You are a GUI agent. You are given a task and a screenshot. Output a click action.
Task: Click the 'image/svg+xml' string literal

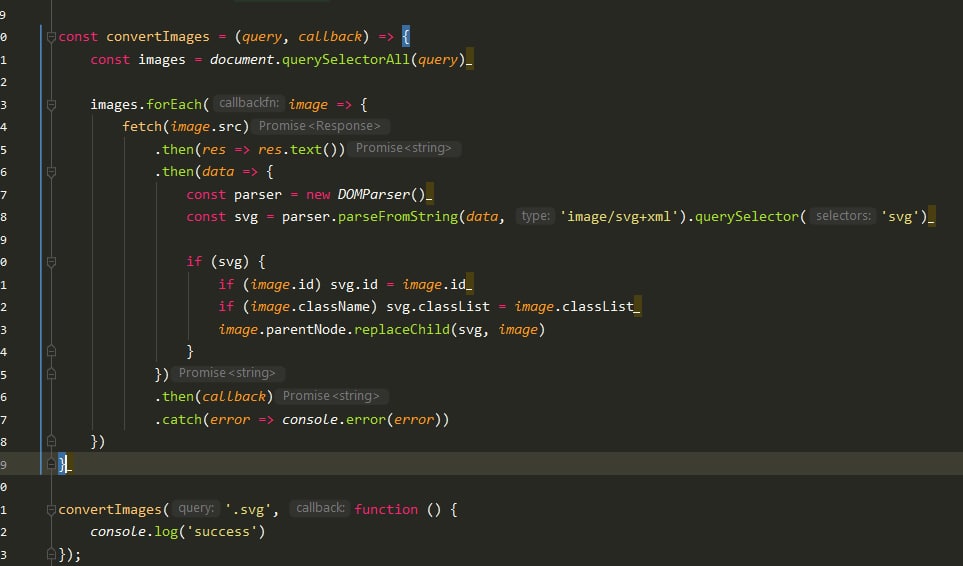[619, 217]
